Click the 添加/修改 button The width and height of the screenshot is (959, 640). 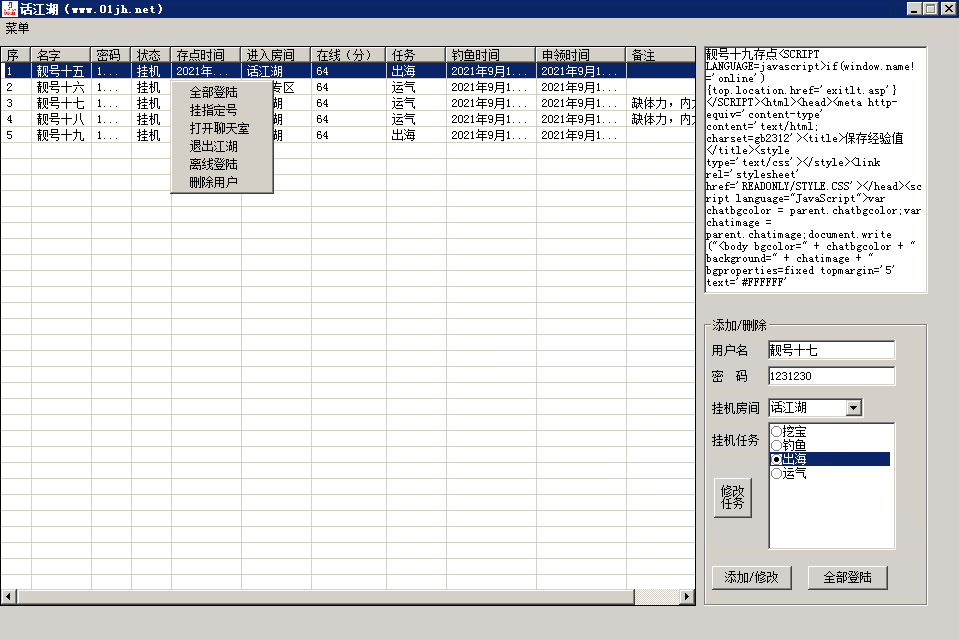point(752,577)
